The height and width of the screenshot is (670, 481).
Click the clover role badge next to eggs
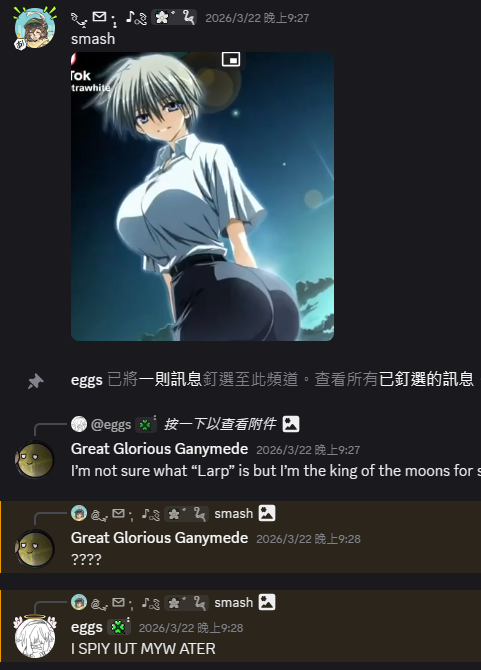point(118,627)
